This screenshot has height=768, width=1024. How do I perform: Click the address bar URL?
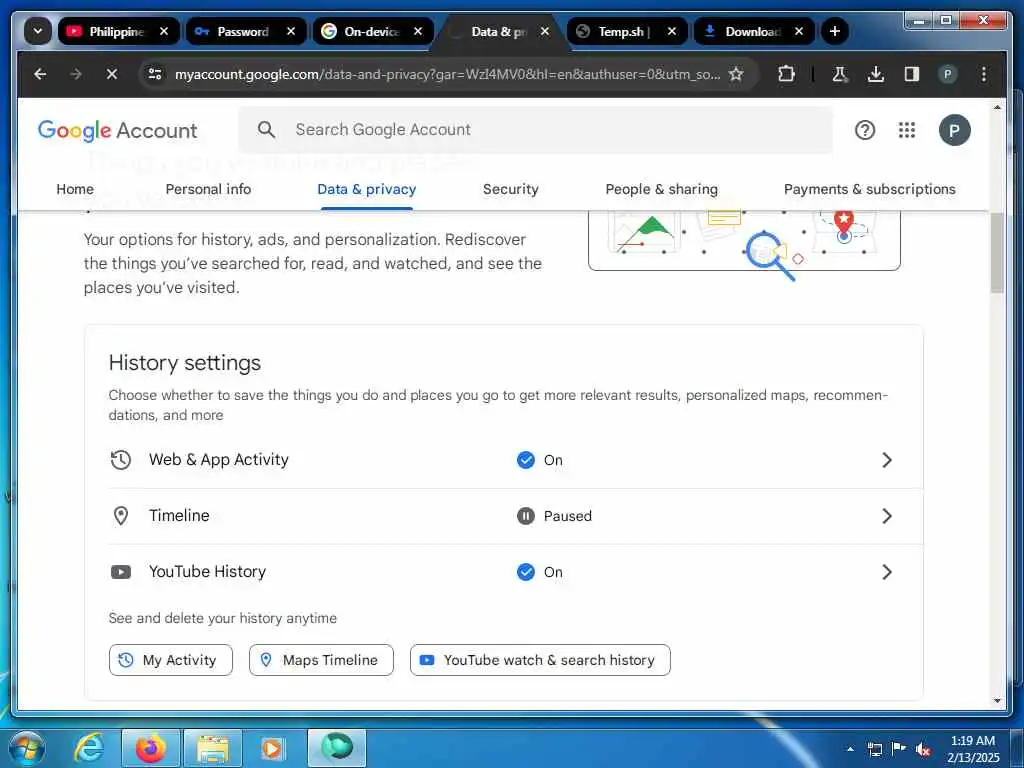(447, 74)
